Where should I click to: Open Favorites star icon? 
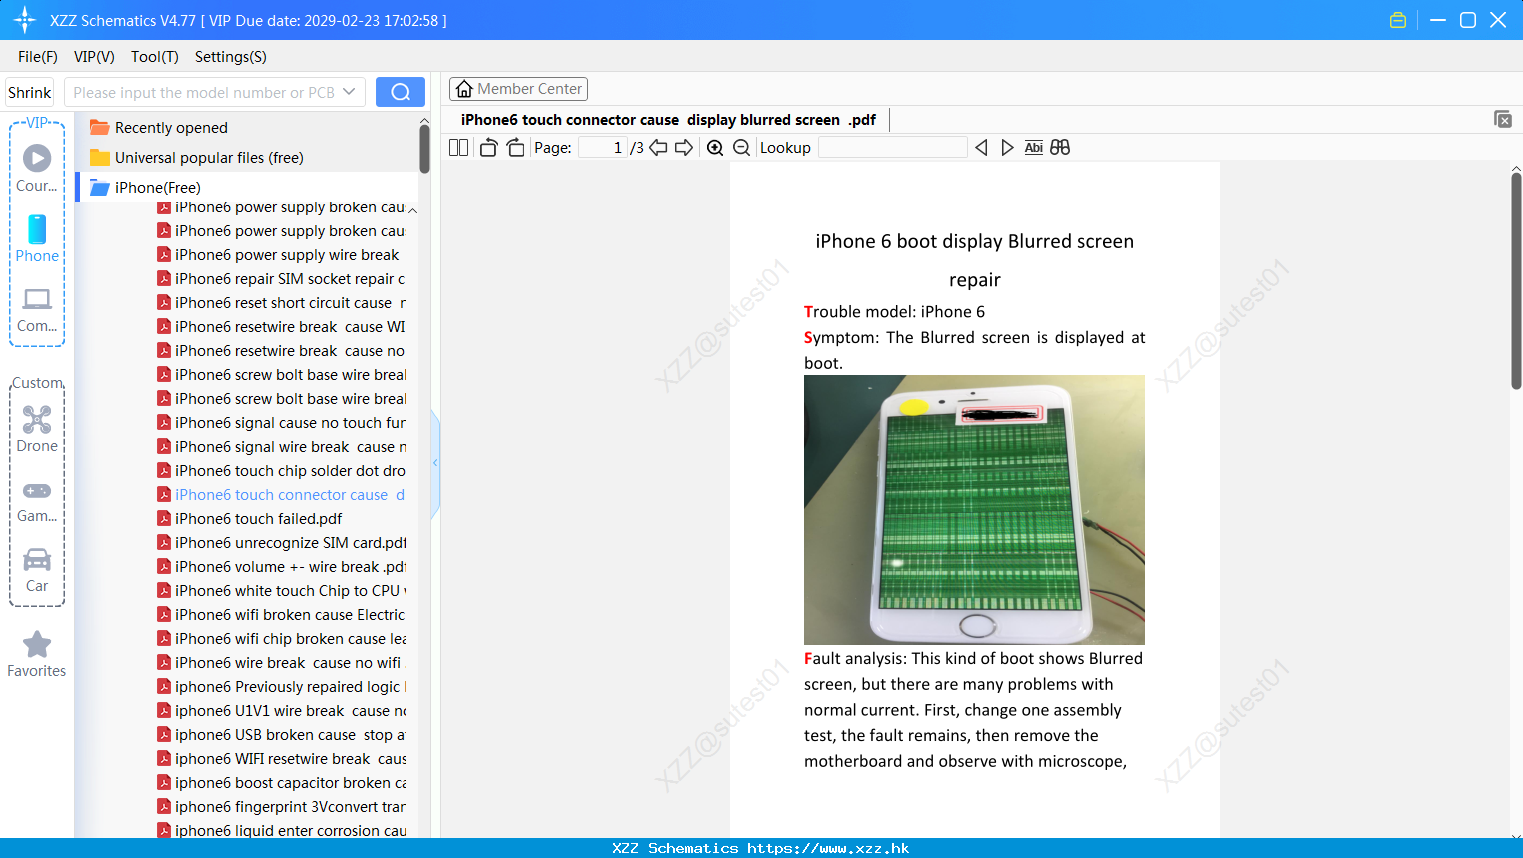(x=37, y=654)
